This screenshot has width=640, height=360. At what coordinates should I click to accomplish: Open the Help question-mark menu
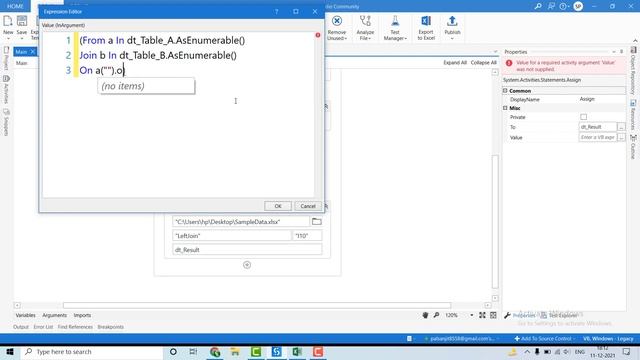tap(564, 6)
